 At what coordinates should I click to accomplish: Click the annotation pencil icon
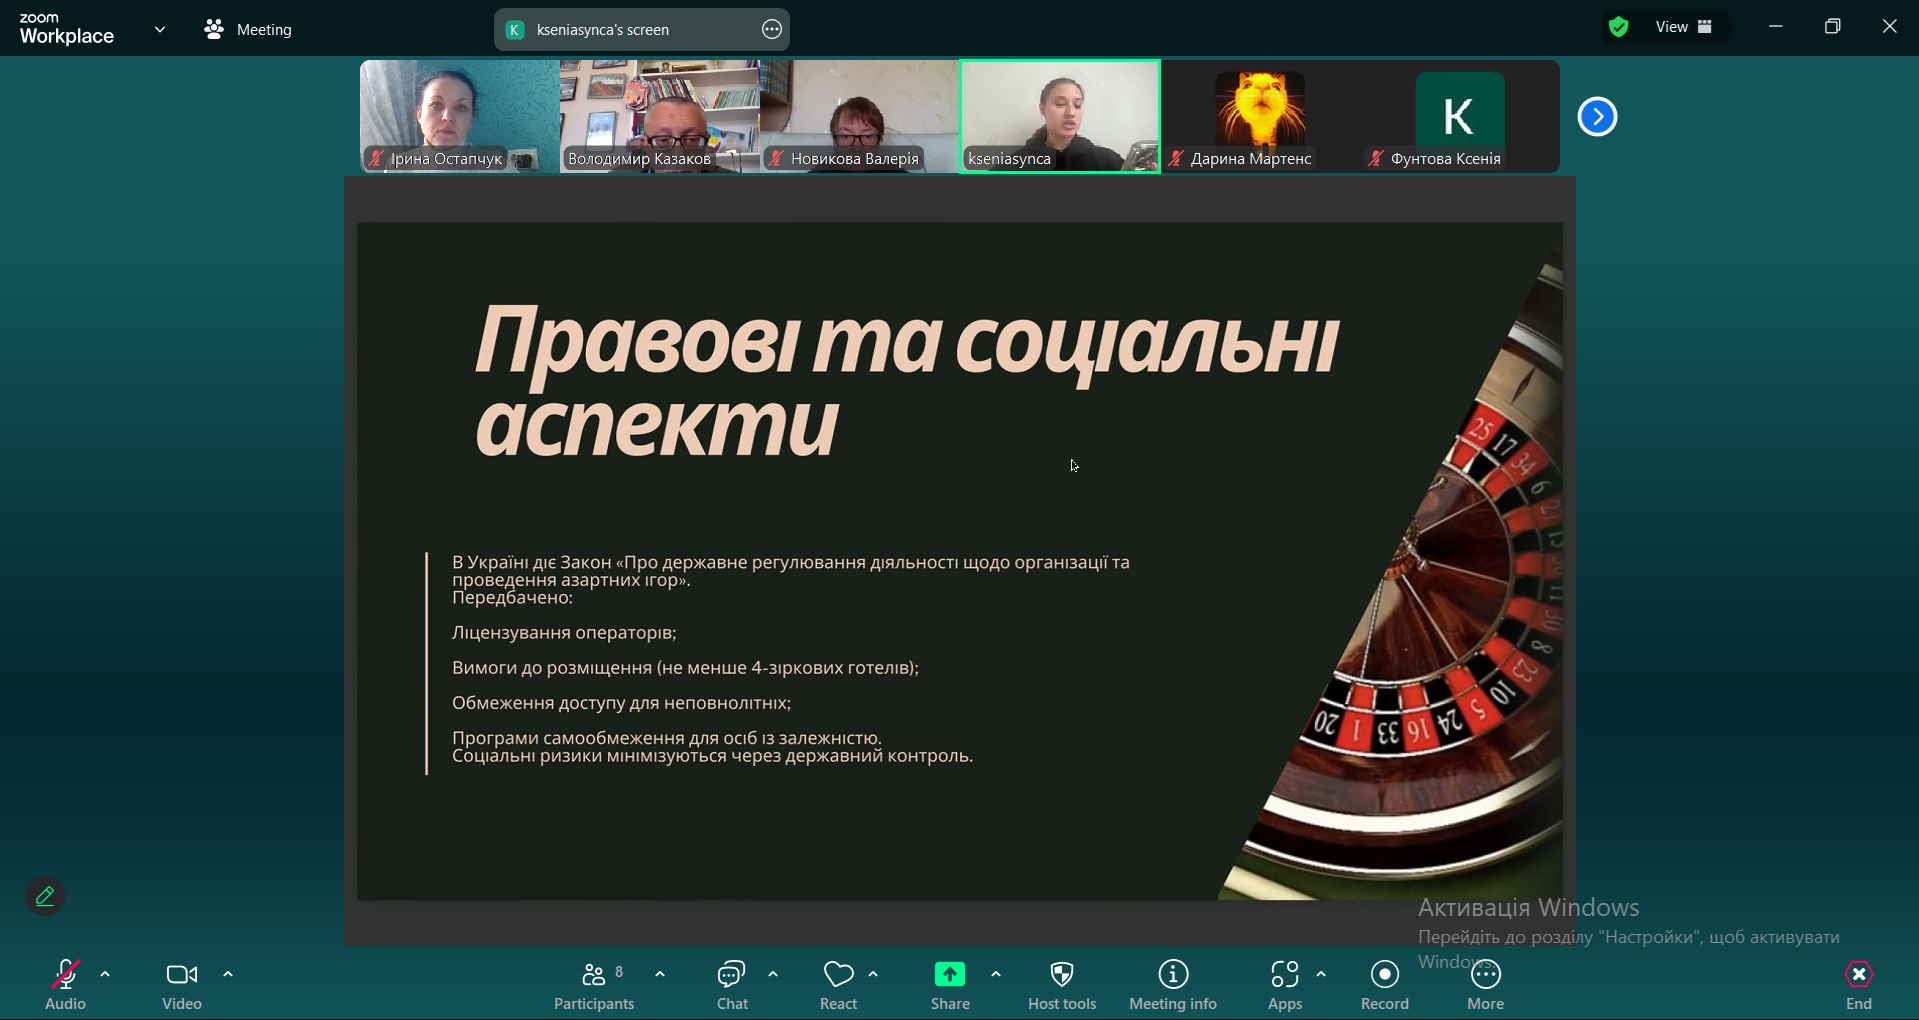45,897
